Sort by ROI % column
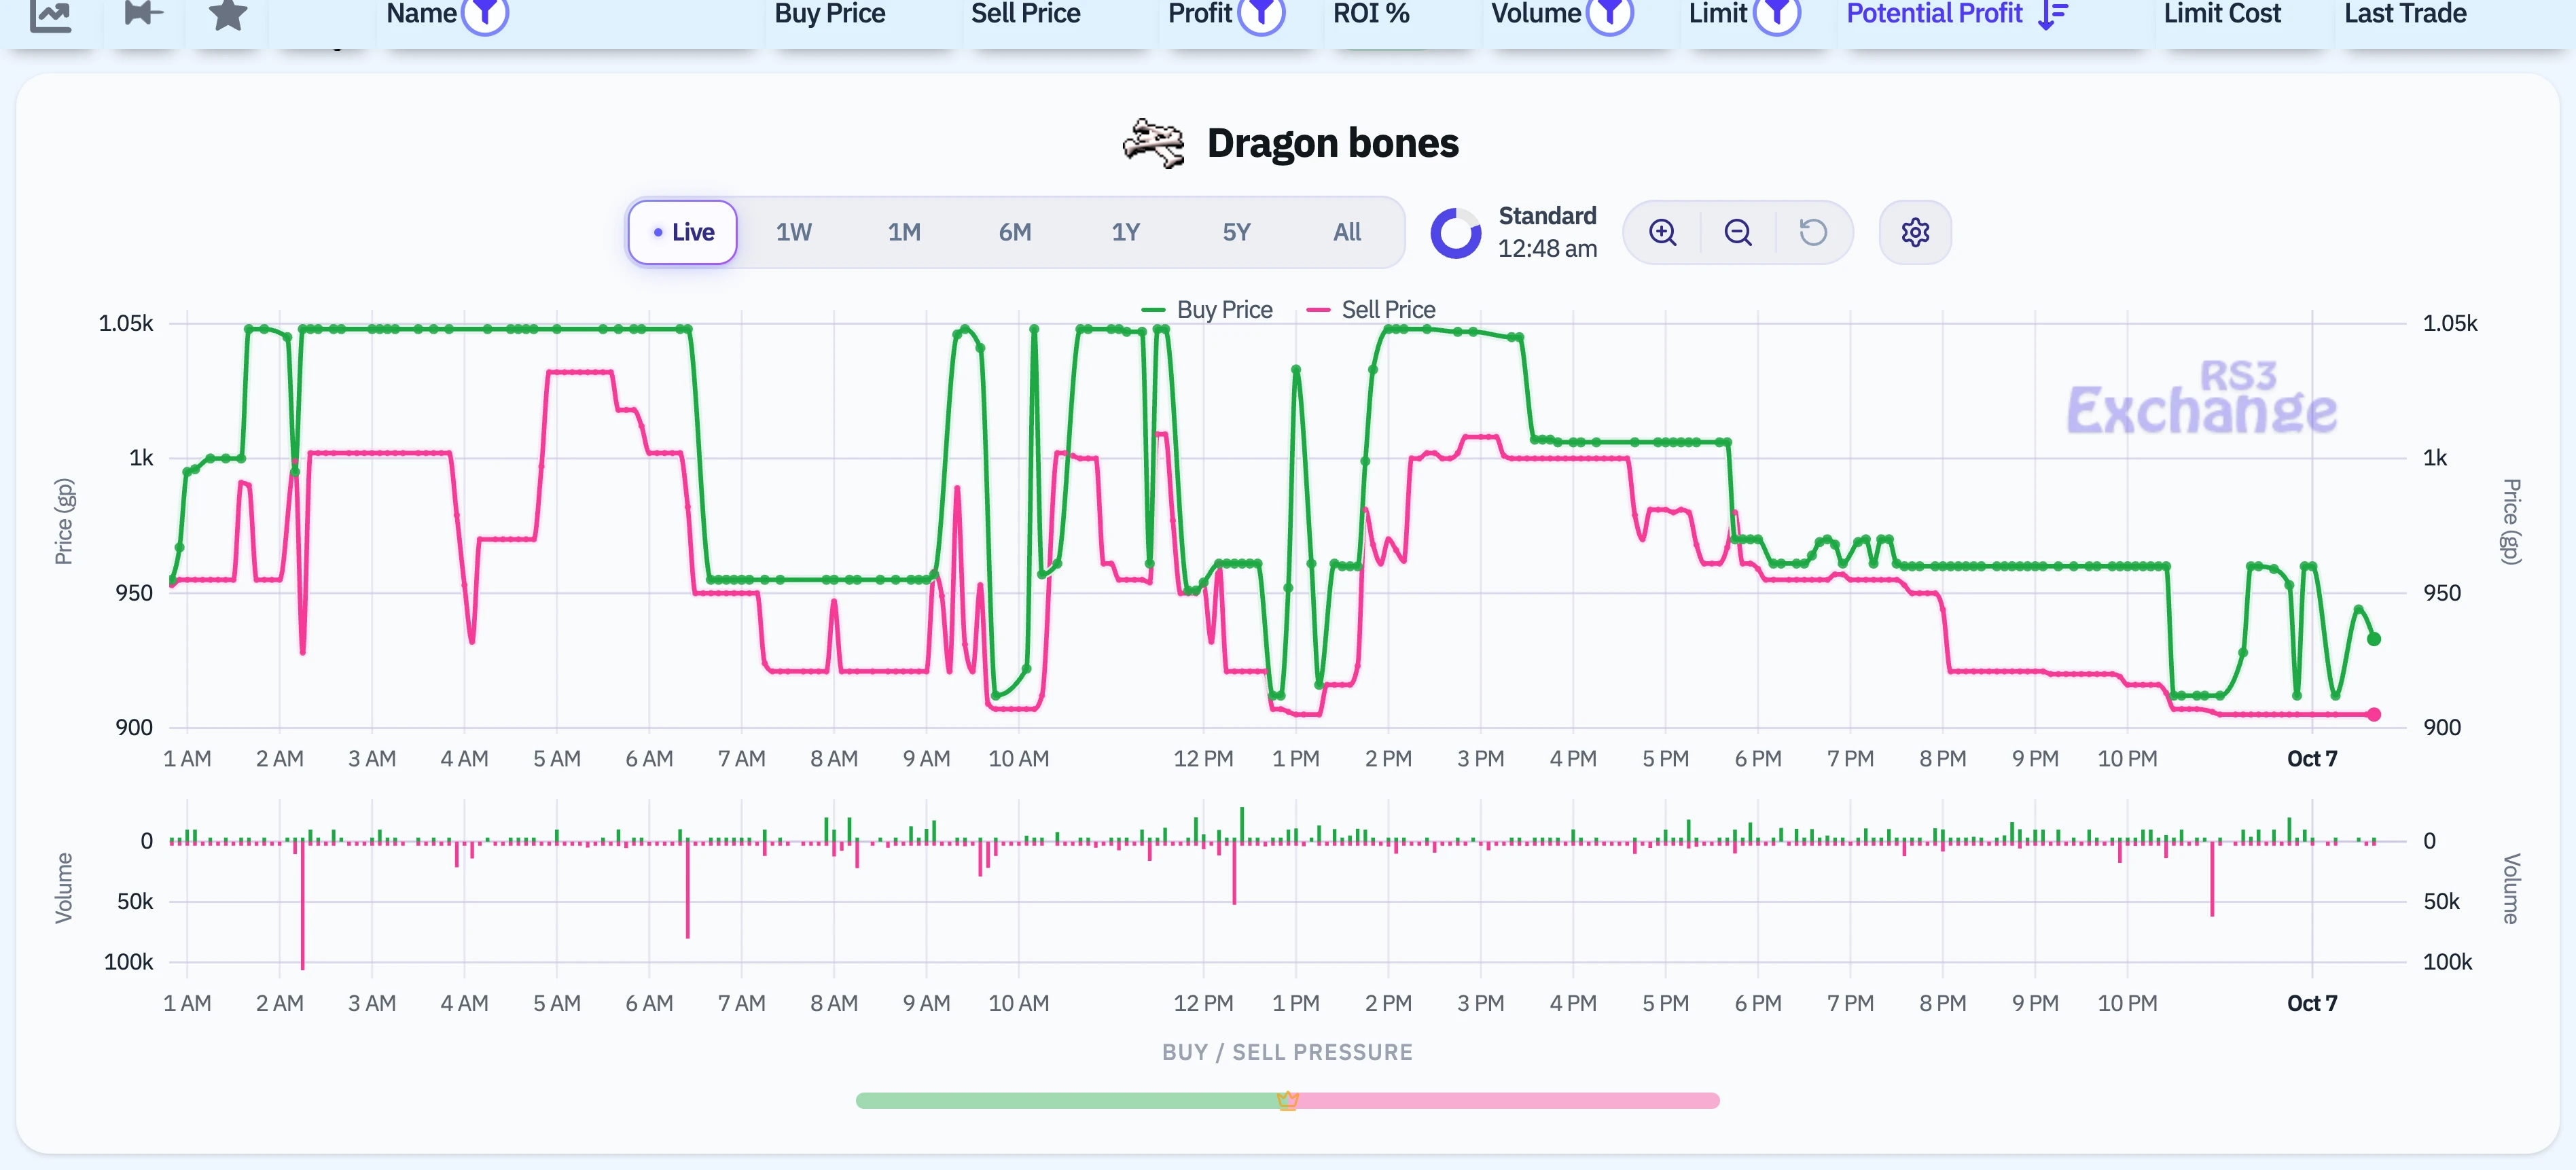The height and width of the screenshot is (1170, 2576). (1371, 13)
